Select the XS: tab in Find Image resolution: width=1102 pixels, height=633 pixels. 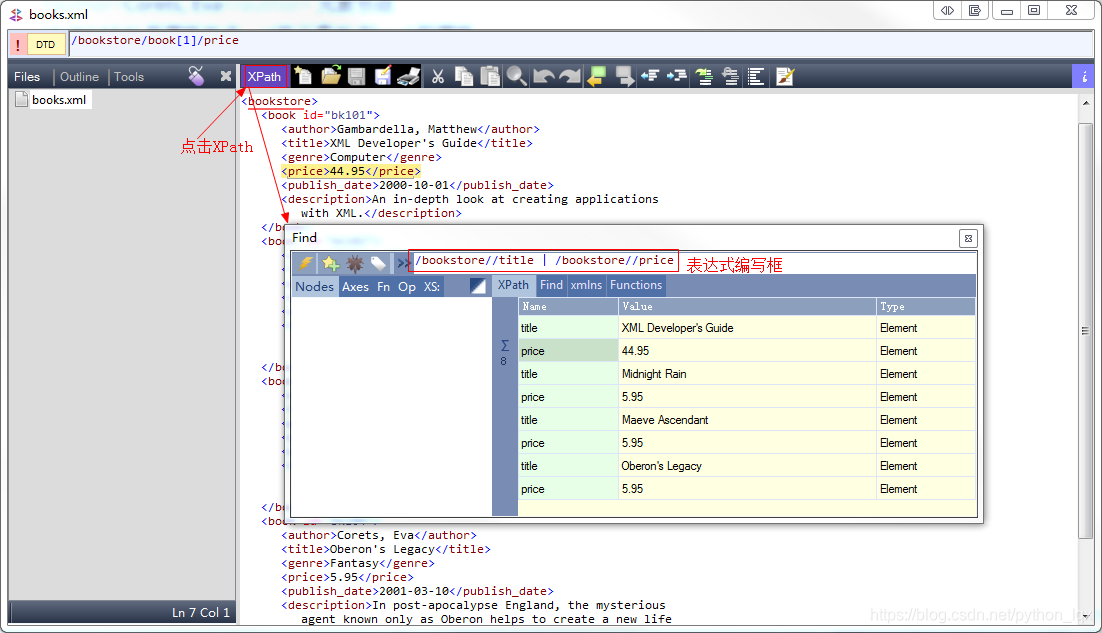point(432,286)
